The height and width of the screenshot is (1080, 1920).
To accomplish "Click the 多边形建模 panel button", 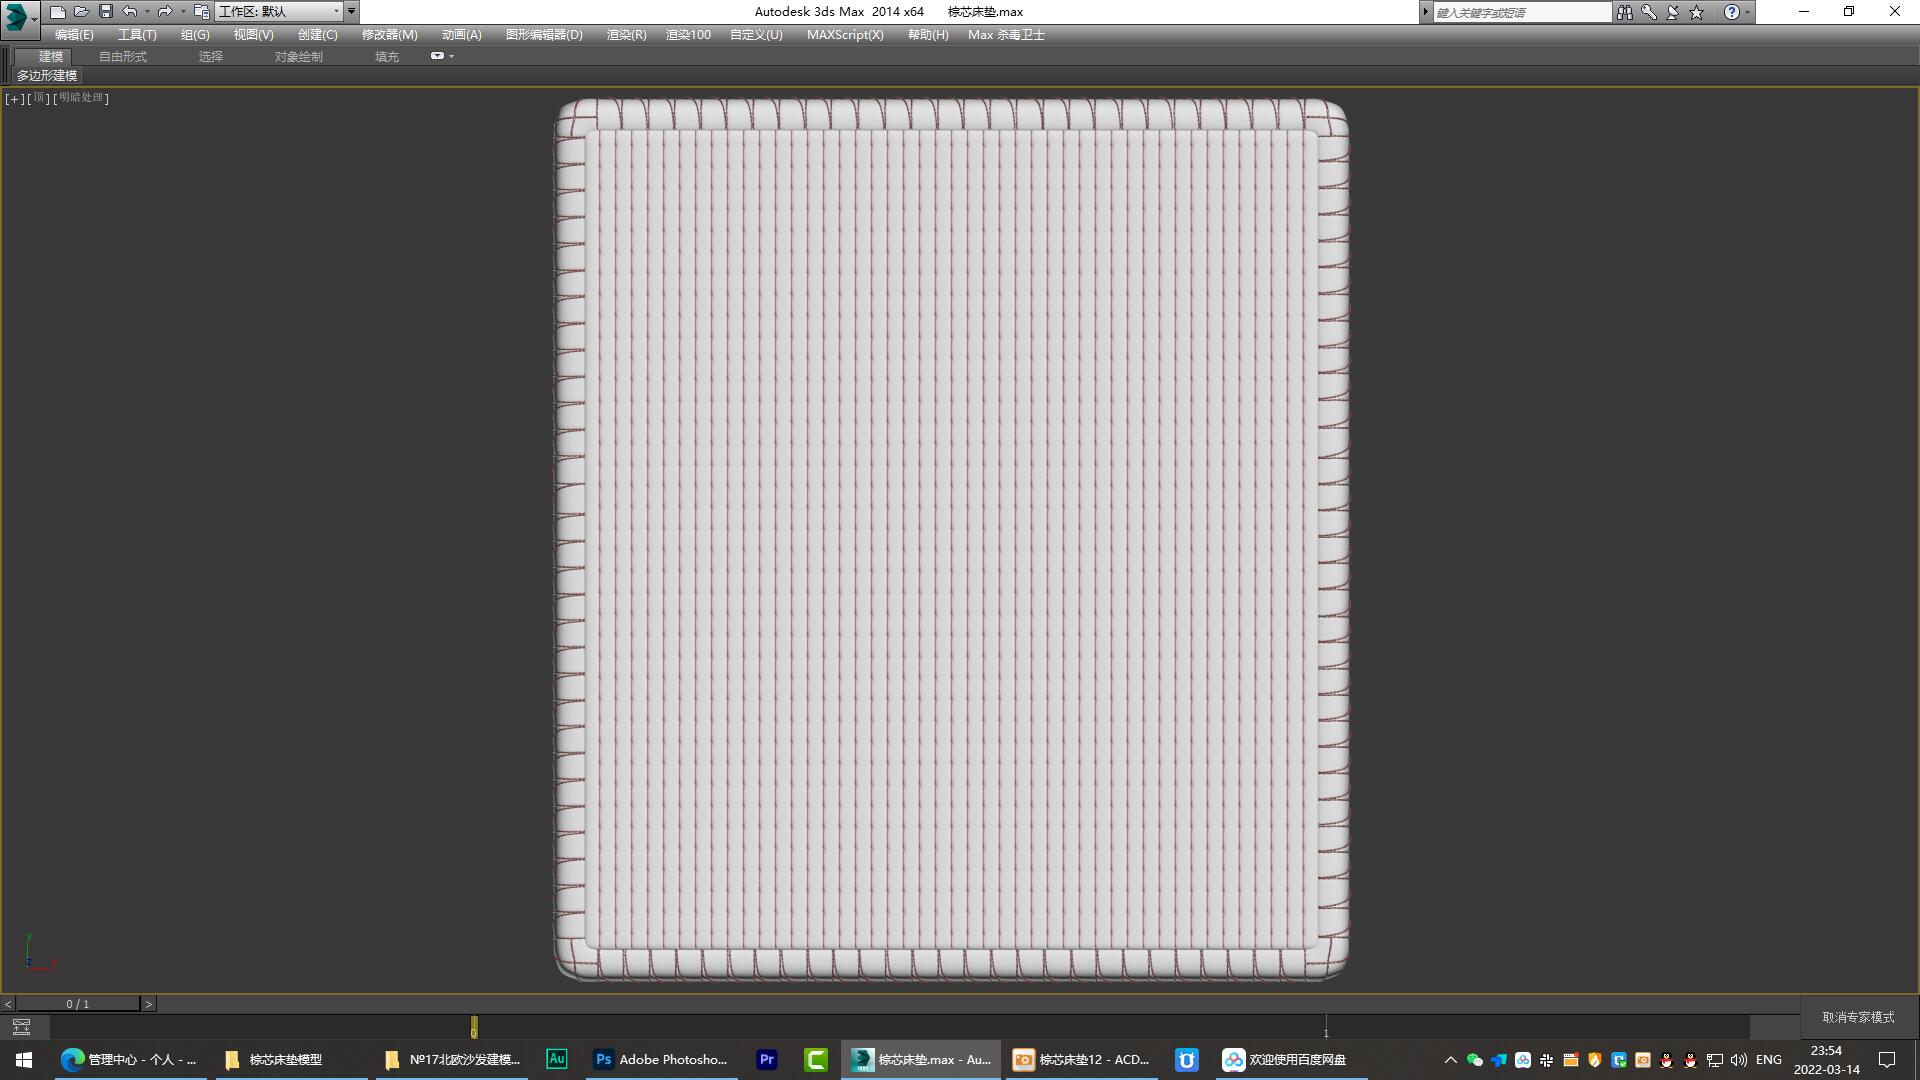I will coord(47,75).
